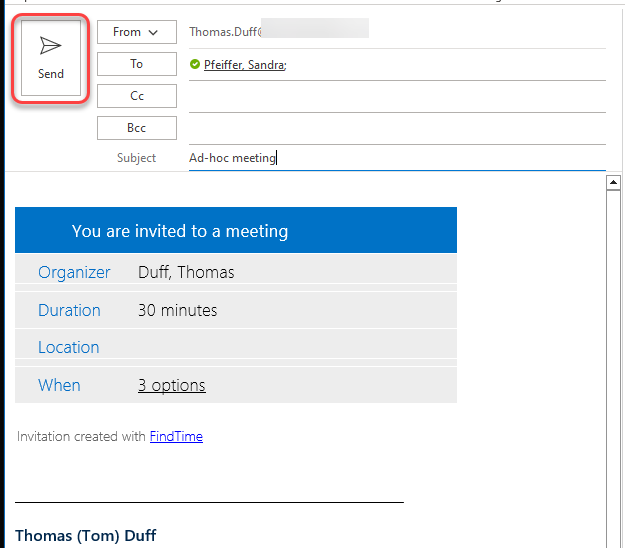
Task: Click the 30 minutes duration text
Action: [x=177, y=310]
